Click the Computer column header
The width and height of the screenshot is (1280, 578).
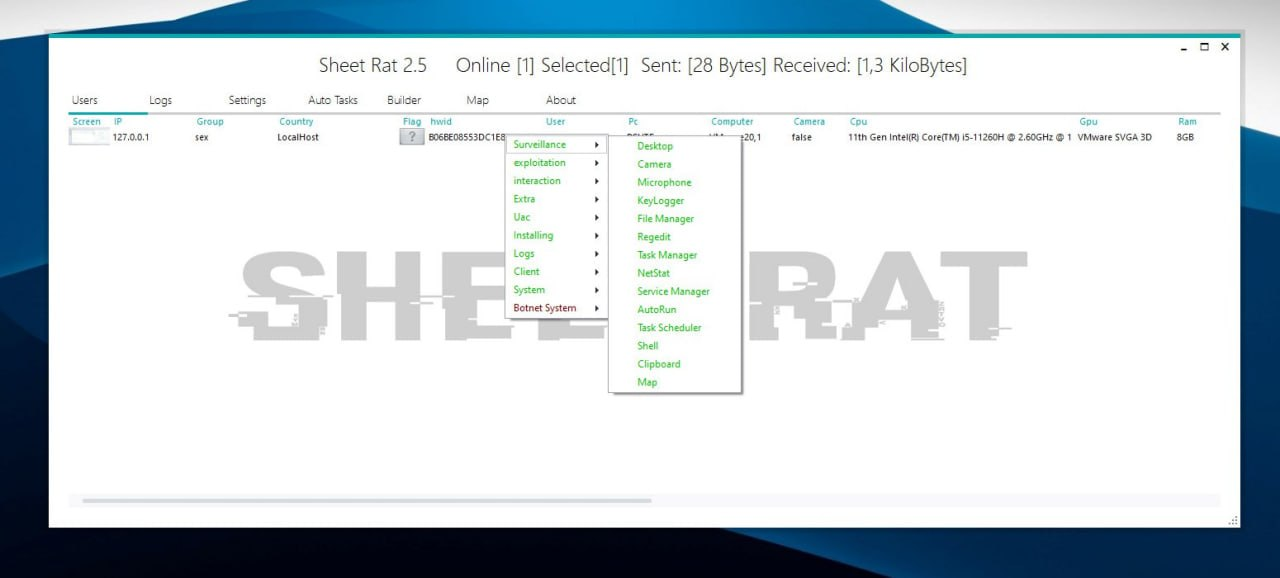pos(732,122)
